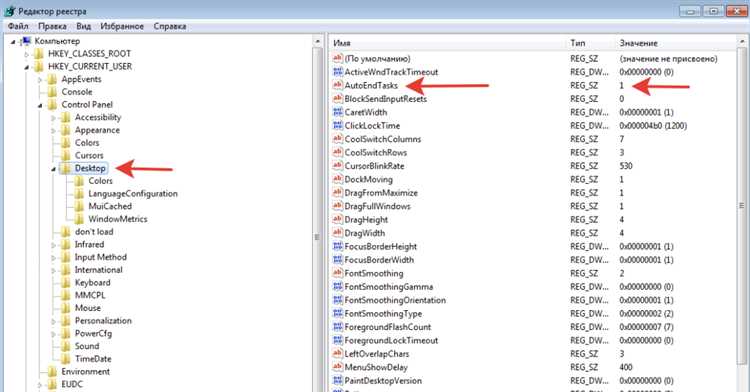Click the HKEY_CURRENT_USER folder icon
The height and width of the screenshot is (392, 750).
coord(39,66)
